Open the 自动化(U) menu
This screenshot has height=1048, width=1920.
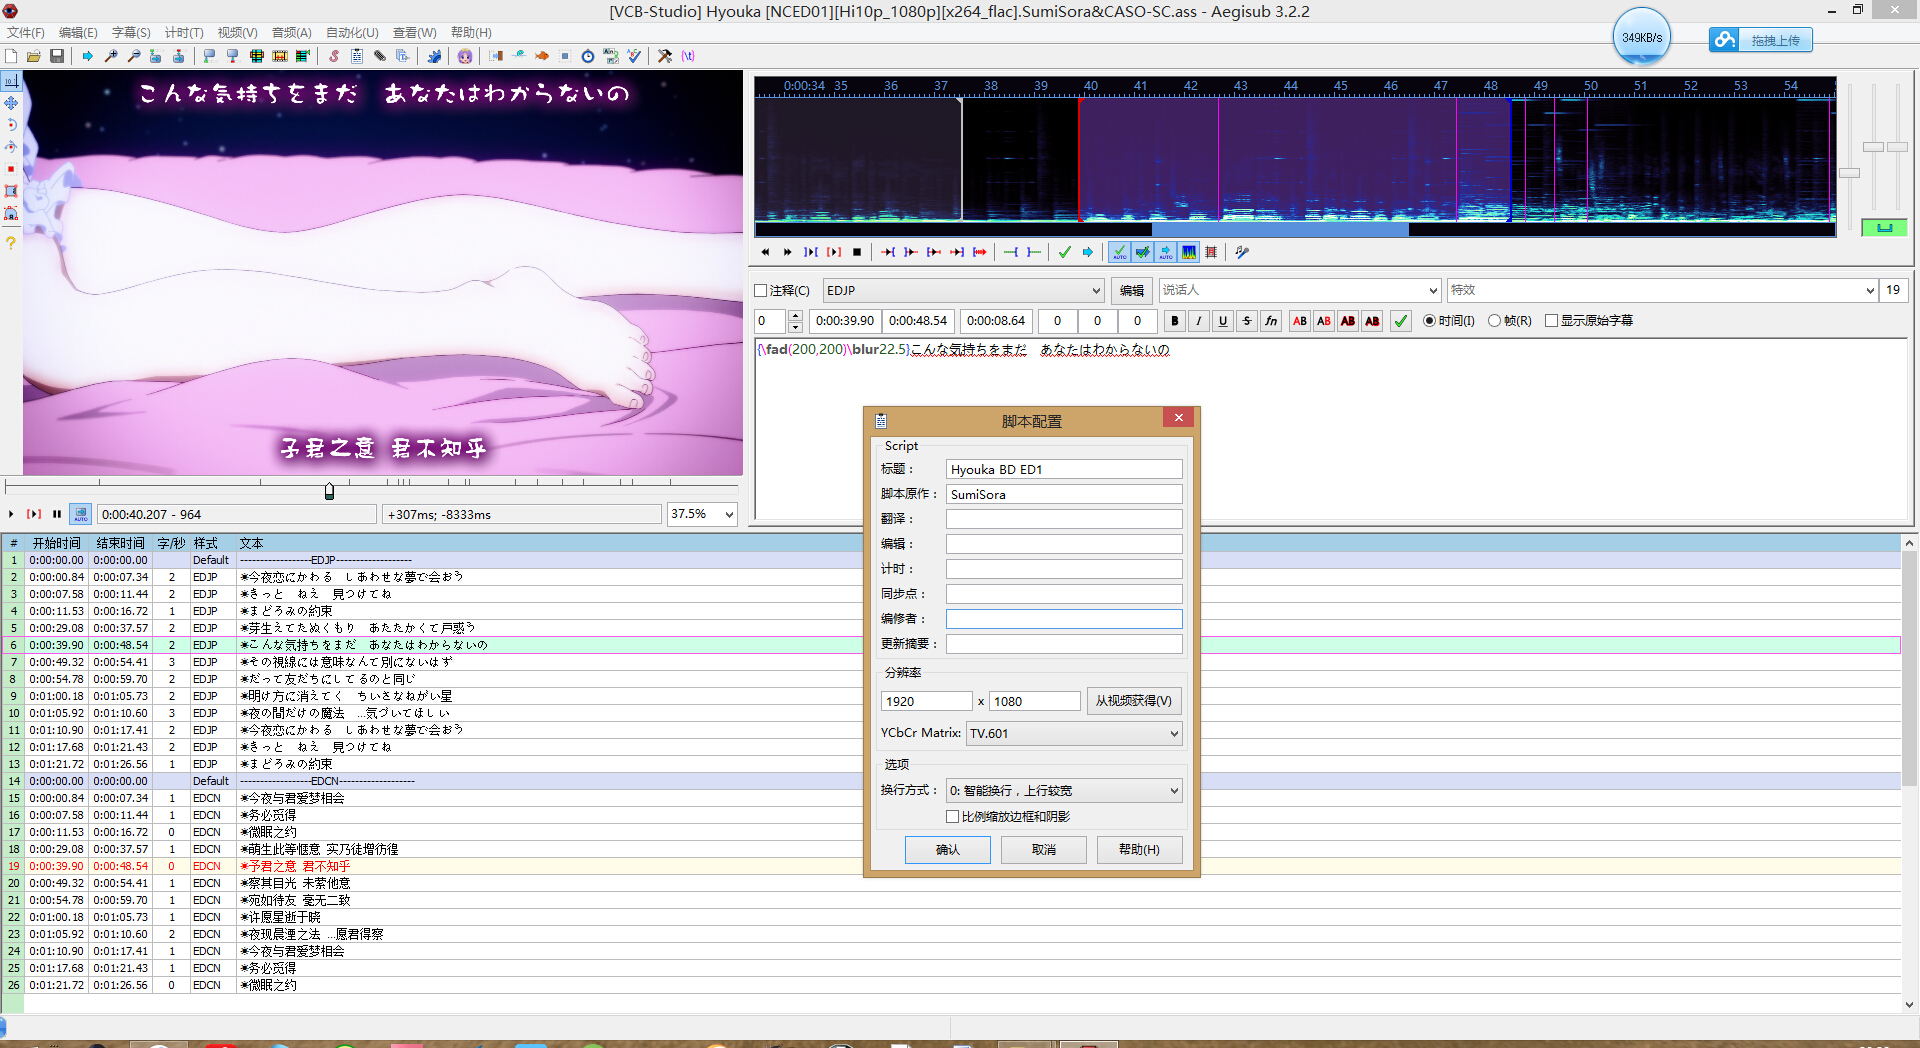point(352,33)
